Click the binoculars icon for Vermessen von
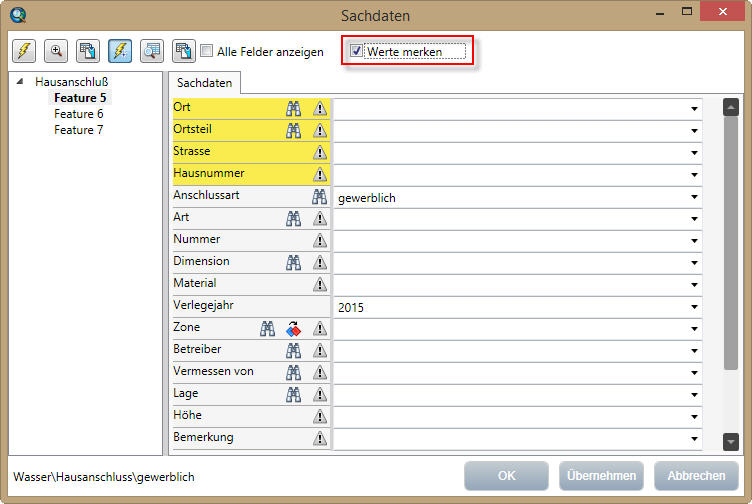Image resolution: width=752 pixels, height=504 pixels. 294,373
